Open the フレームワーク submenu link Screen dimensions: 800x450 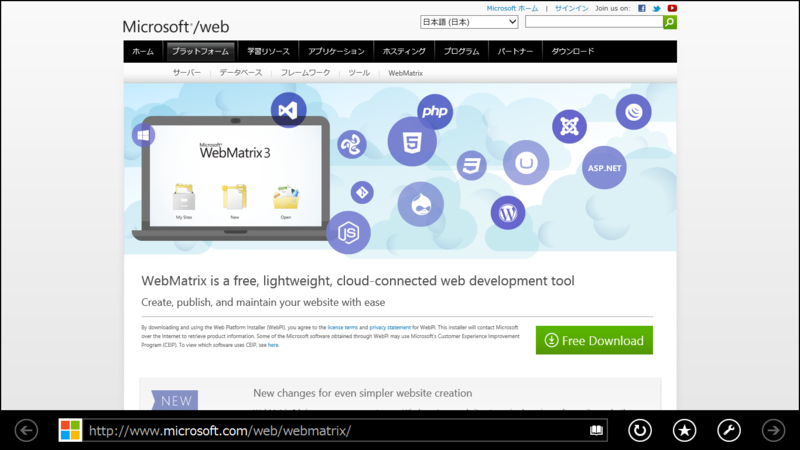coord(306,73)
